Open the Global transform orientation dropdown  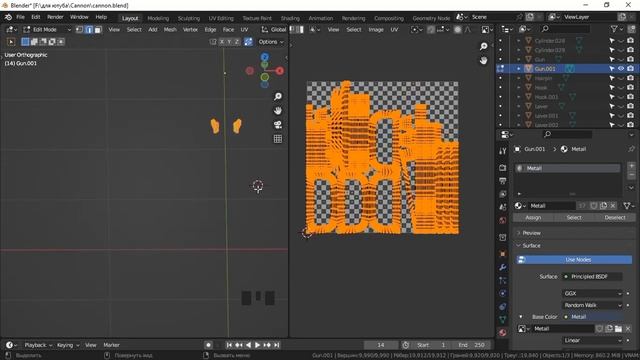(x=274, y=29)
